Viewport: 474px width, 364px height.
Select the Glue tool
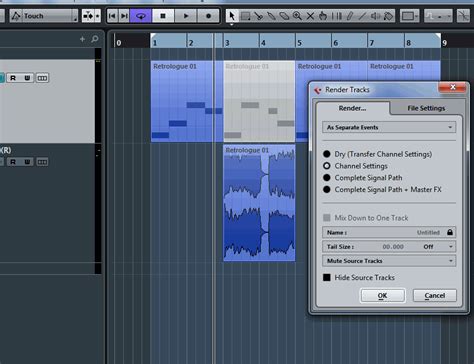point(271,16)
